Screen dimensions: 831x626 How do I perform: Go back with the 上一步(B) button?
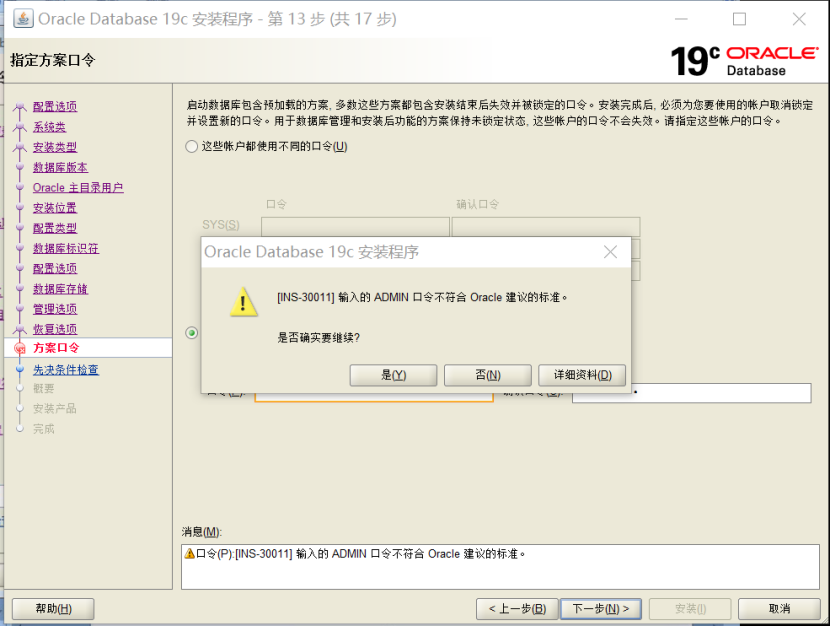pyautogui.click(x=516, y=608)
